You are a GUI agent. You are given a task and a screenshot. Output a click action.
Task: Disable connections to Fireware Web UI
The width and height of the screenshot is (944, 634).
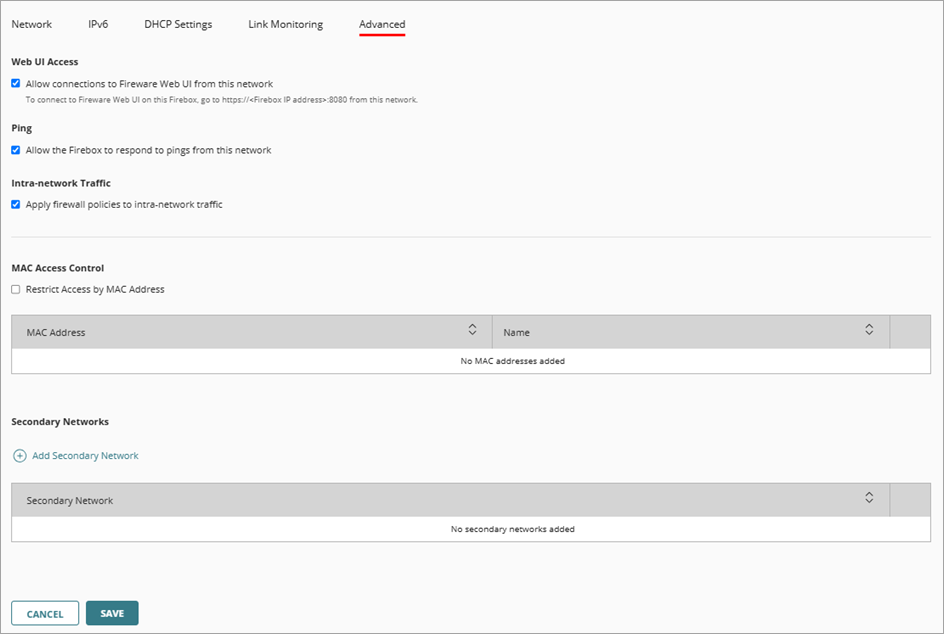(x=15, y=83)
